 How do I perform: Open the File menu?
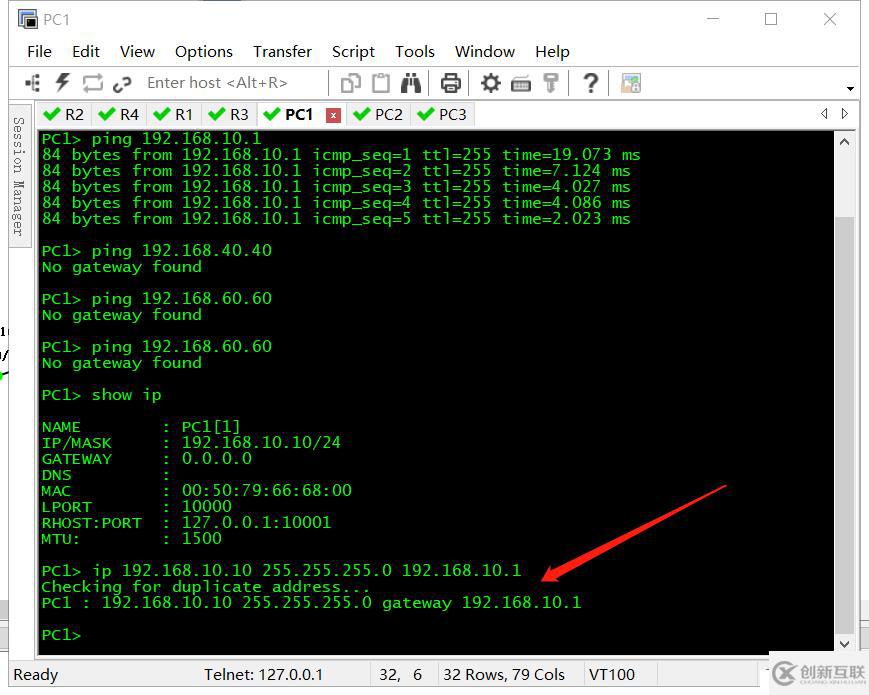39,52
